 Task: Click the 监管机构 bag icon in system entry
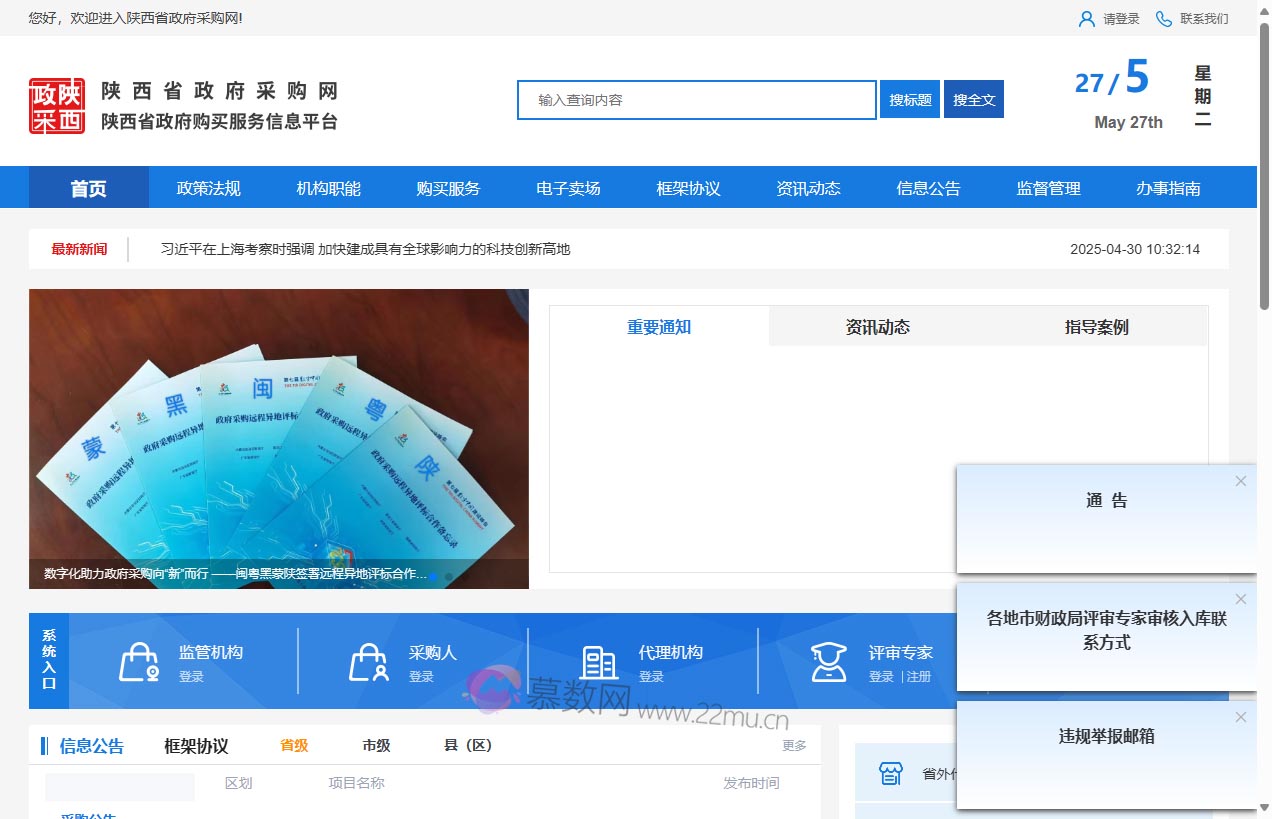click(x=138, y=660)
